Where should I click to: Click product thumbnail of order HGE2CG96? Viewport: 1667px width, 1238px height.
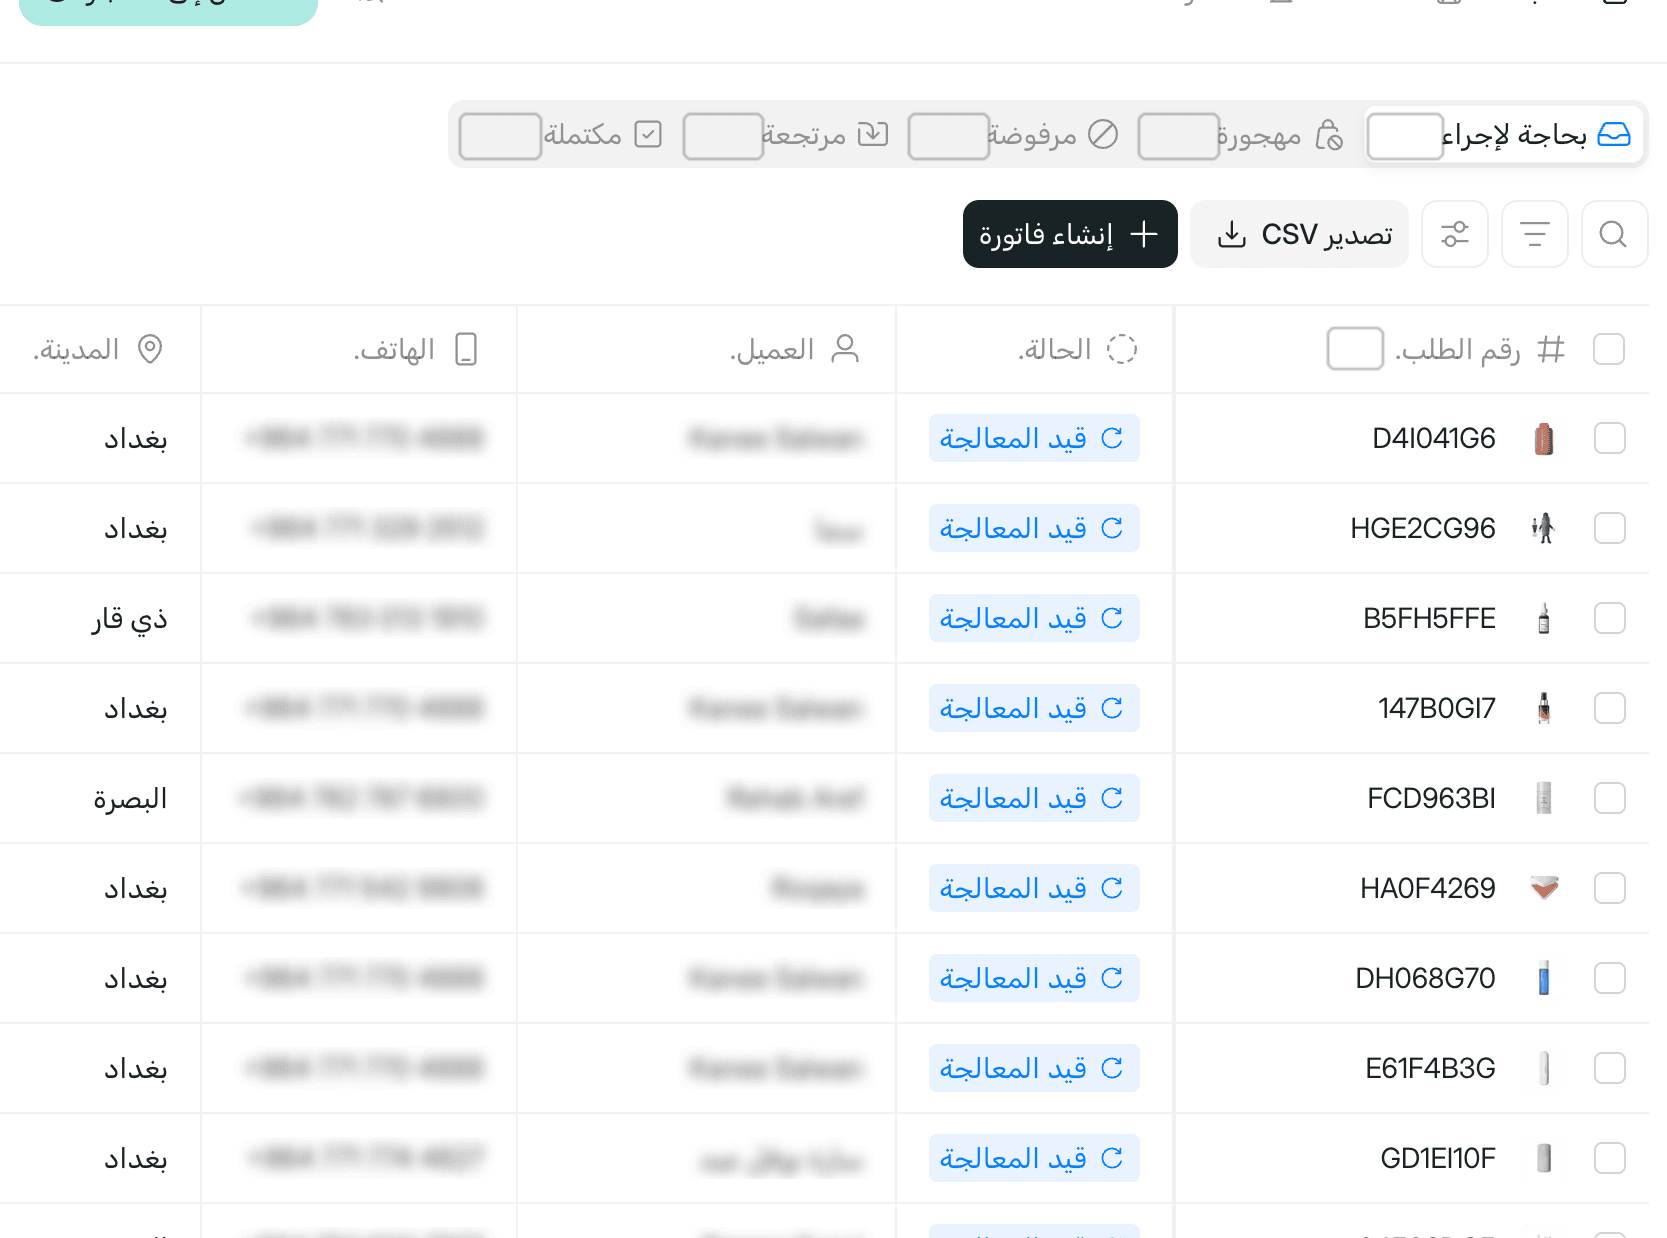click(x=1544, y=528)
